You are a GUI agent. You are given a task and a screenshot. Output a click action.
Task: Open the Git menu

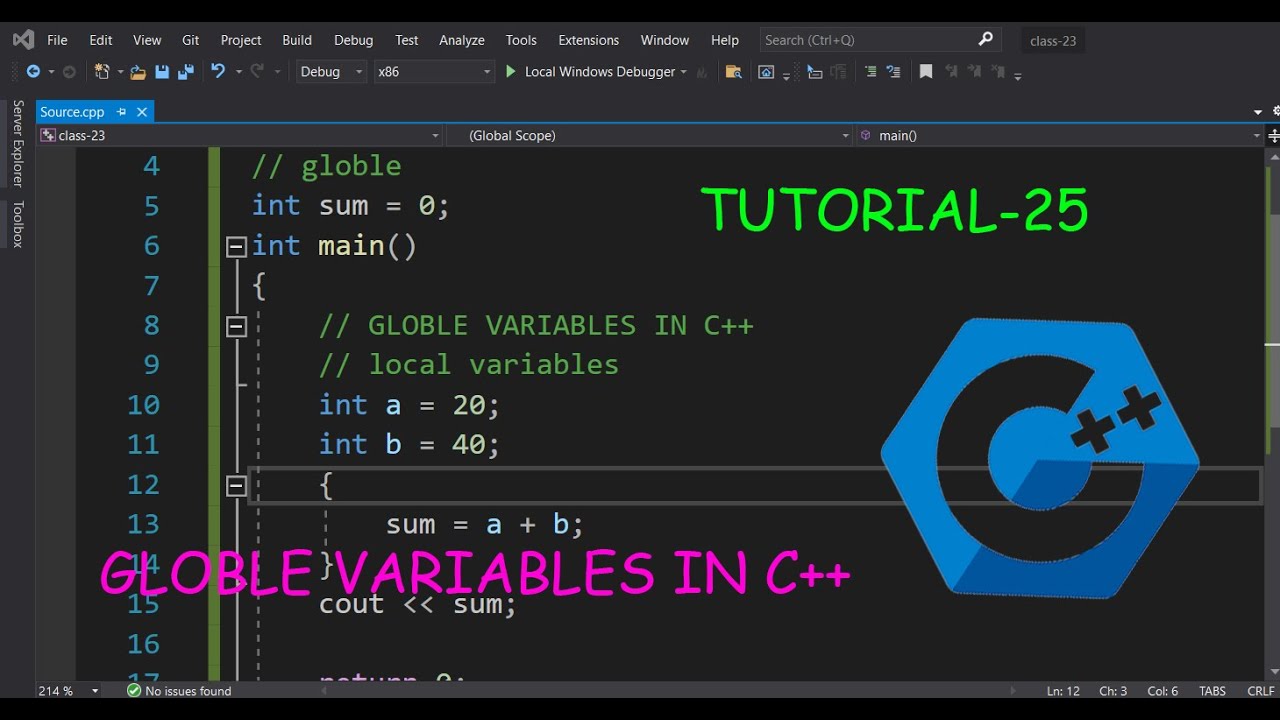pyautogui.click(x=190, y=40)
